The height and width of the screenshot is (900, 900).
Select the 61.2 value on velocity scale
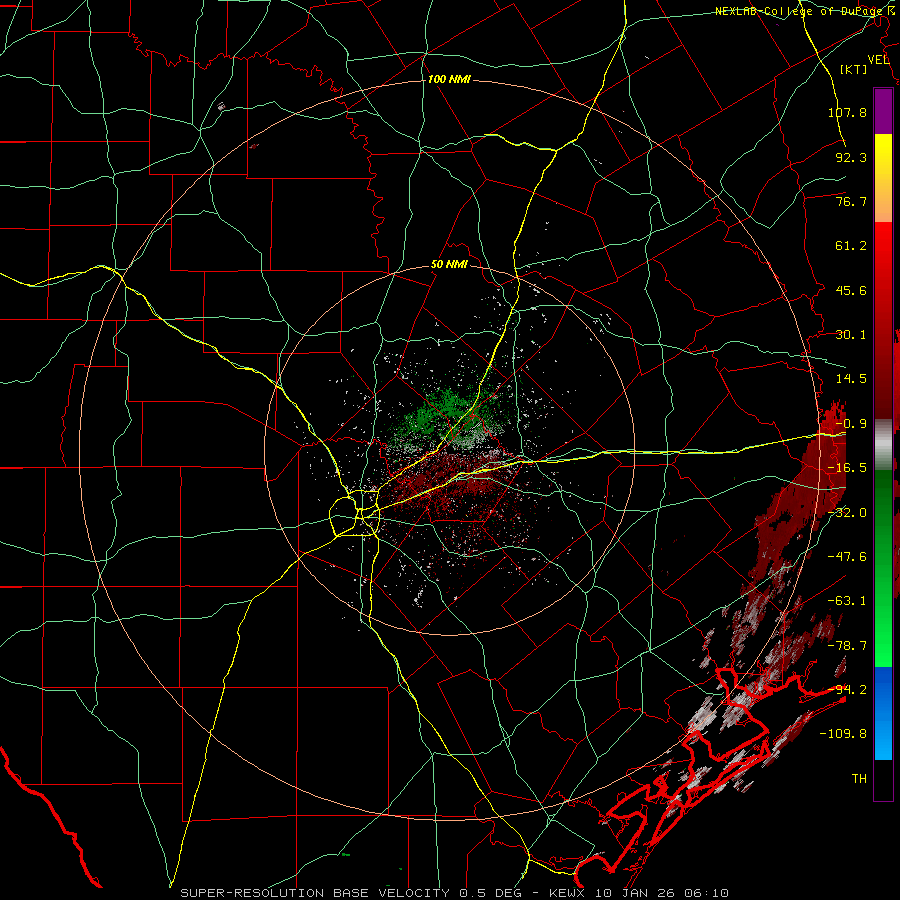(x=851, y=246)
